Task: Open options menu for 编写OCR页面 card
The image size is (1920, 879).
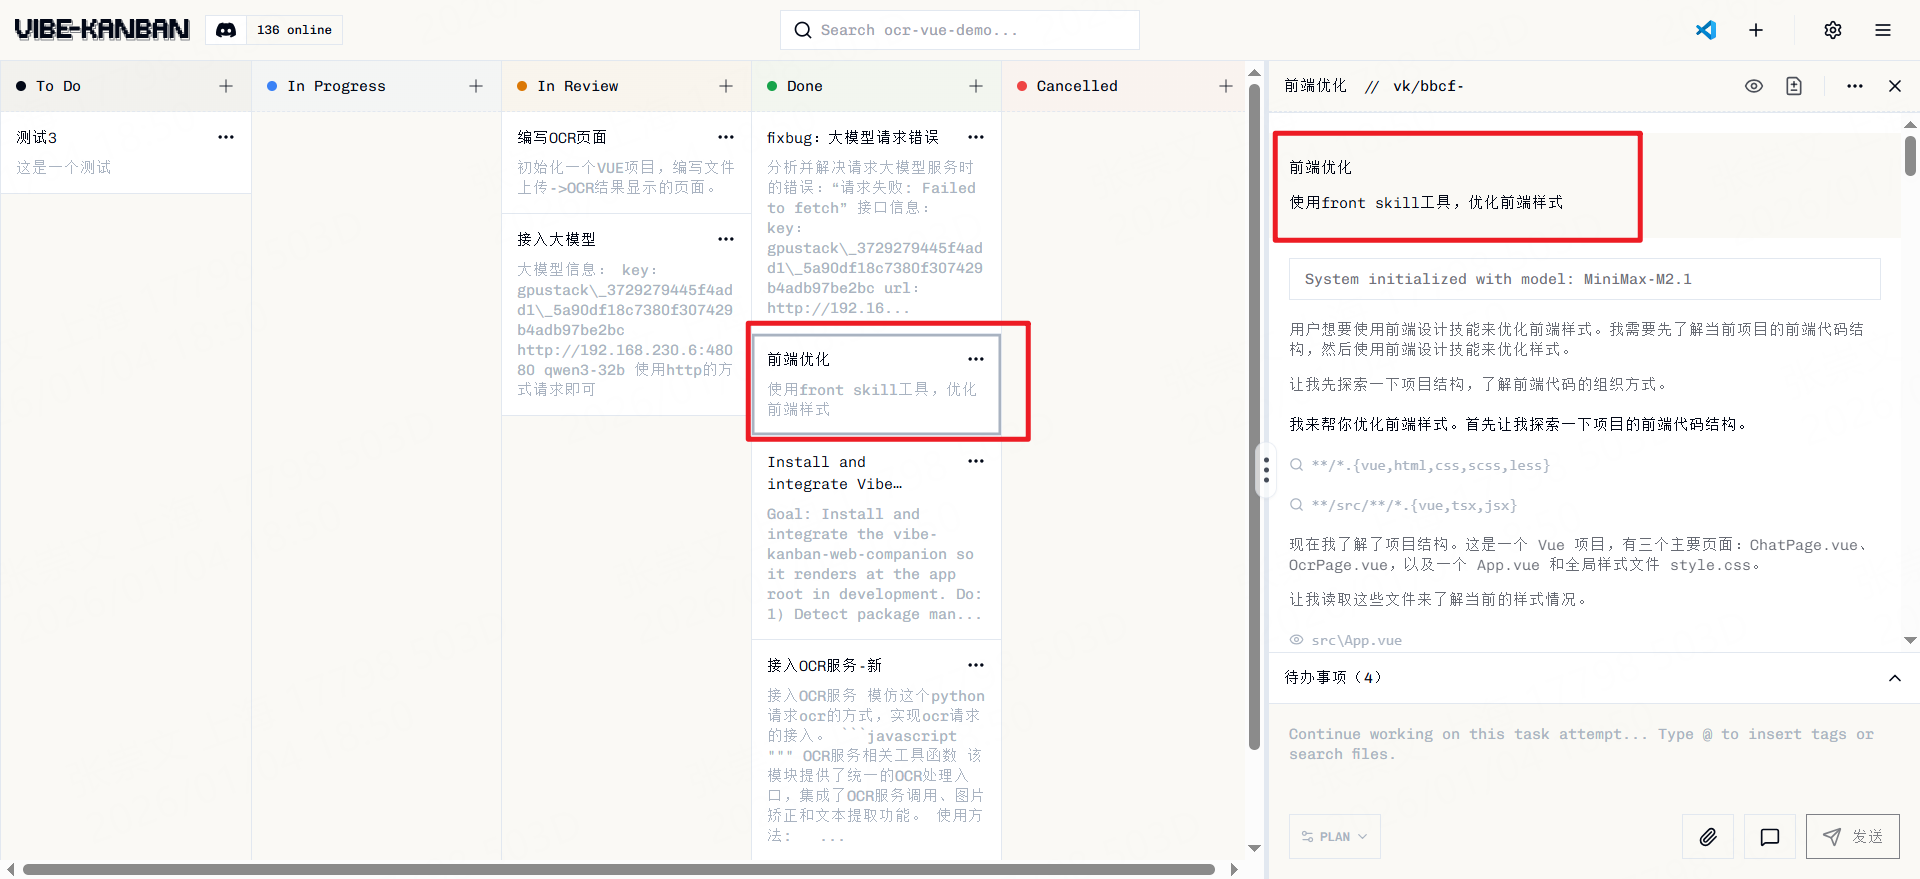Action: click(726, 137)
